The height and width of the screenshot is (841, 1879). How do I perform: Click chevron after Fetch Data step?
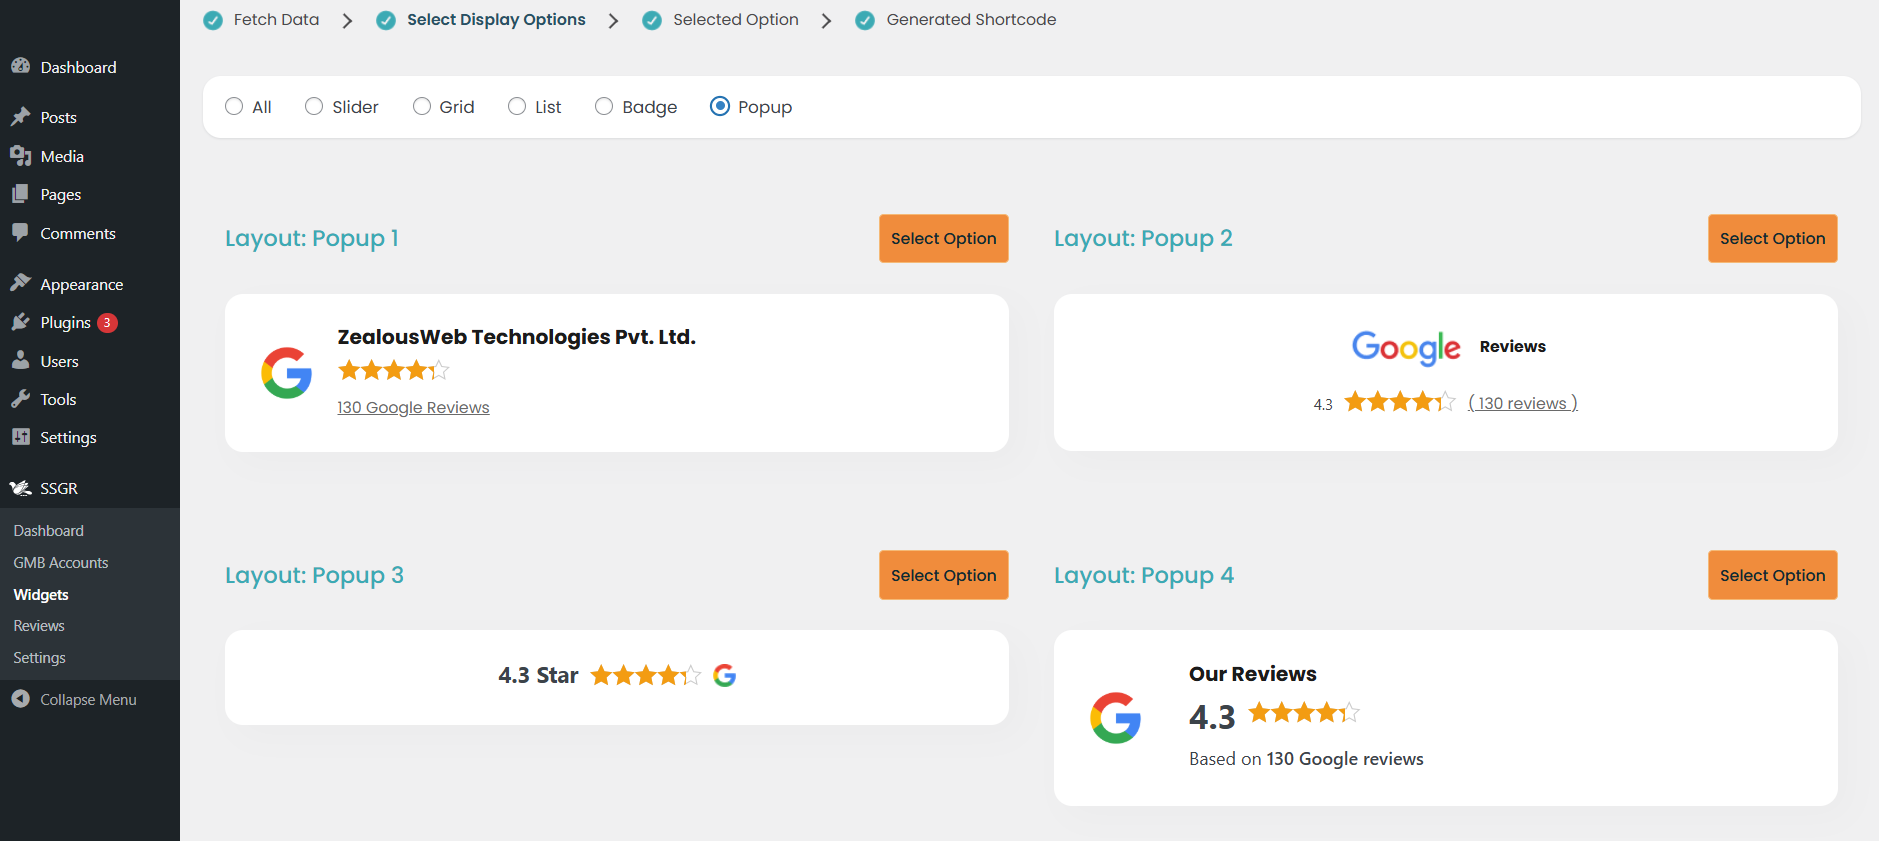347,21
